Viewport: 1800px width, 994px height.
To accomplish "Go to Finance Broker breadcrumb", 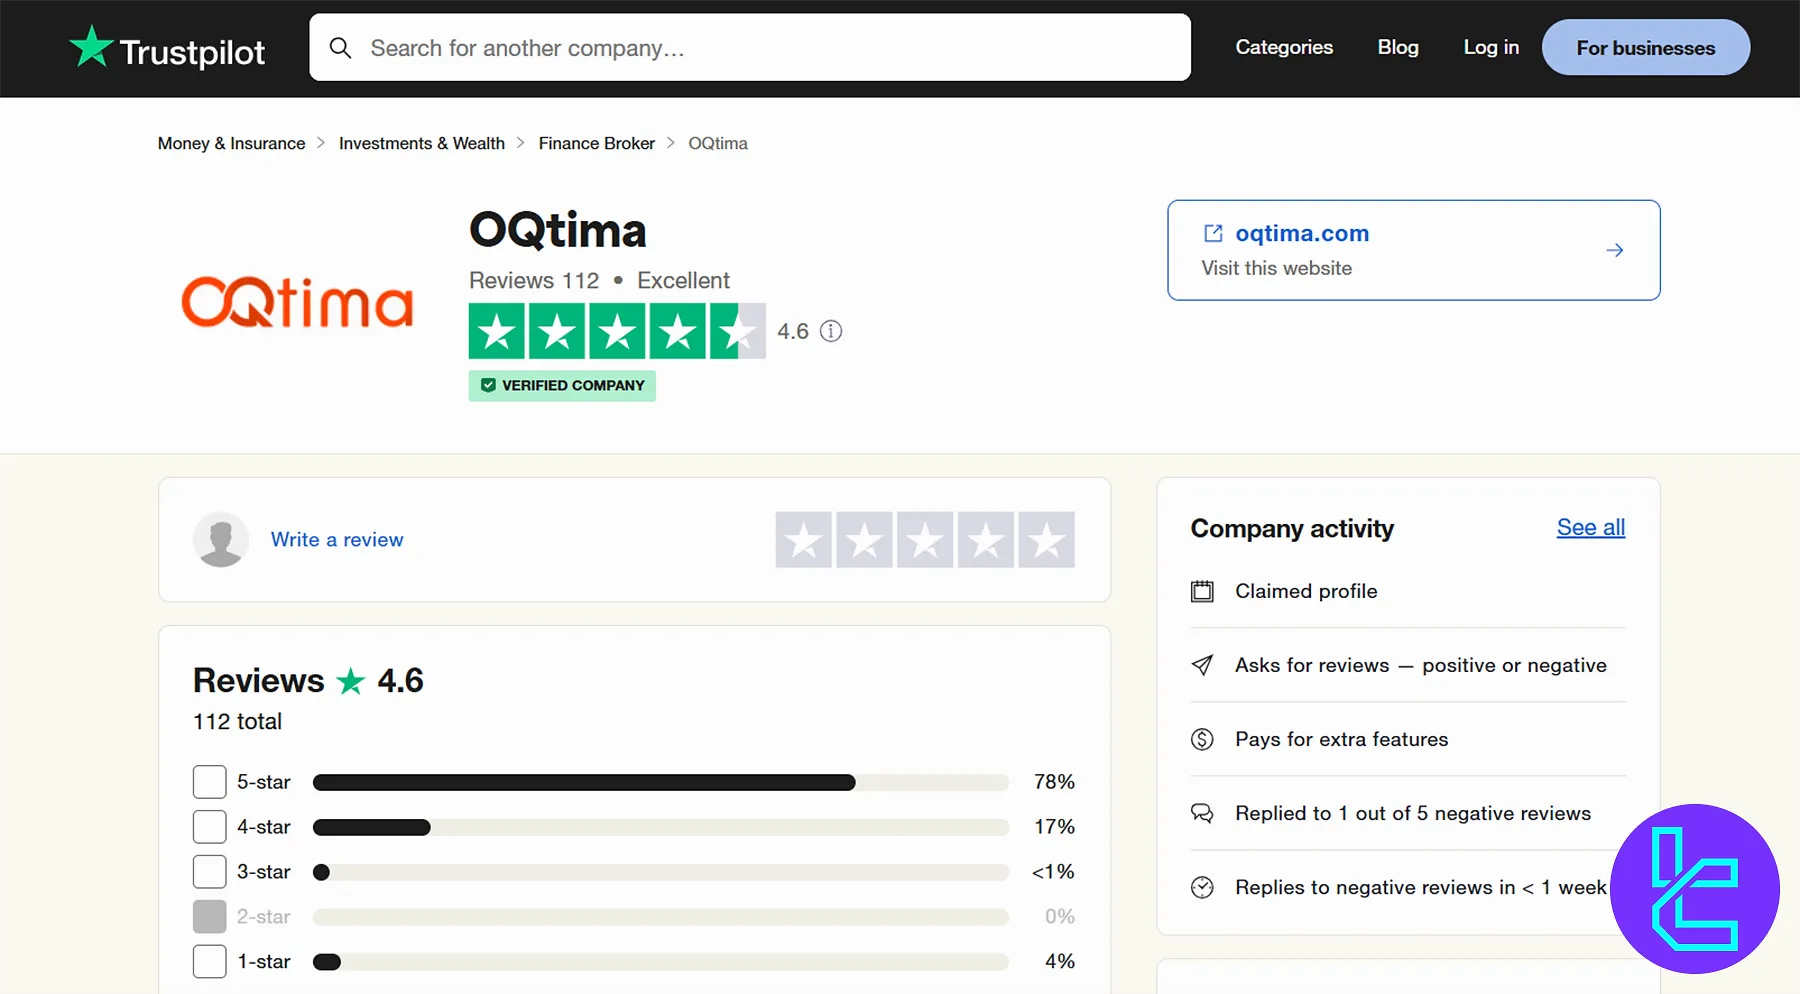I will pyautogui.click(x=597, y=143).
